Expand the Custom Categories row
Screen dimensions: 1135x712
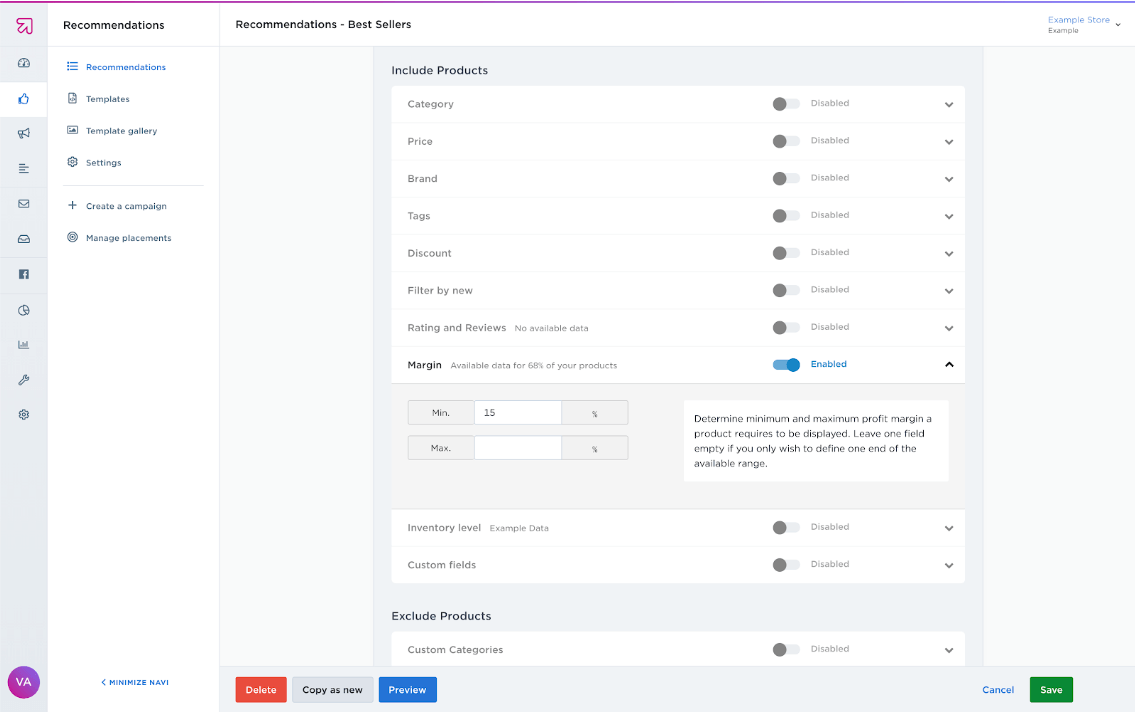tap(949, 650)
